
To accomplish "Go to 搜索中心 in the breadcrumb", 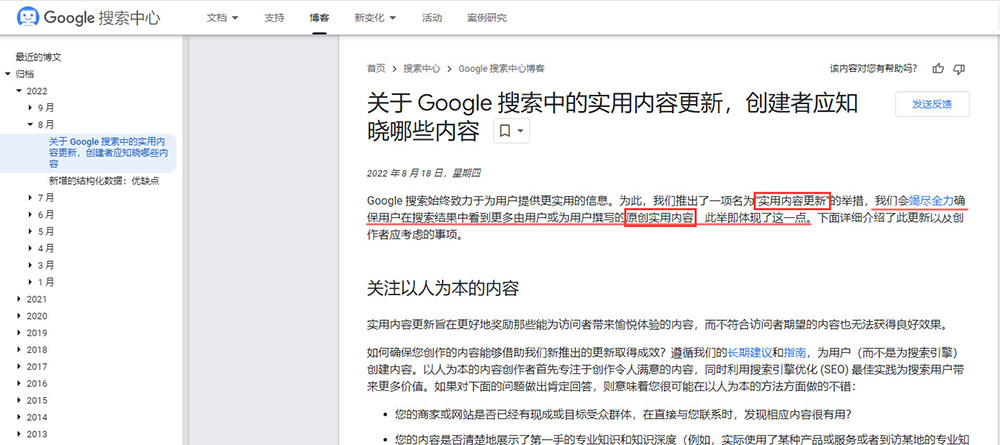I will pos(422,69).
